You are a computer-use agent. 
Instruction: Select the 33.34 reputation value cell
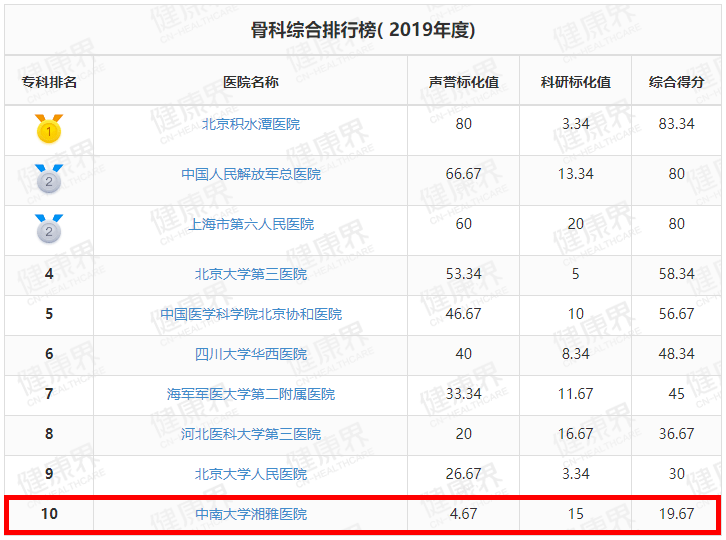(x=463, y=394)
